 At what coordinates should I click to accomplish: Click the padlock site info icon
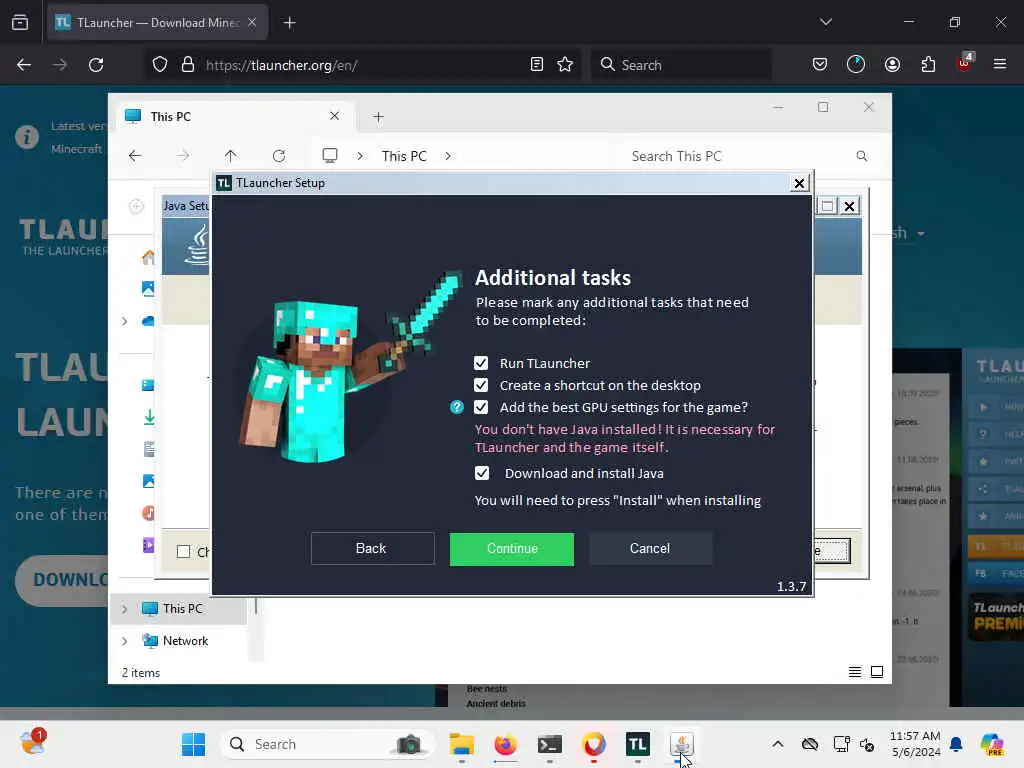pyautogui.click(x=187, y=65)
